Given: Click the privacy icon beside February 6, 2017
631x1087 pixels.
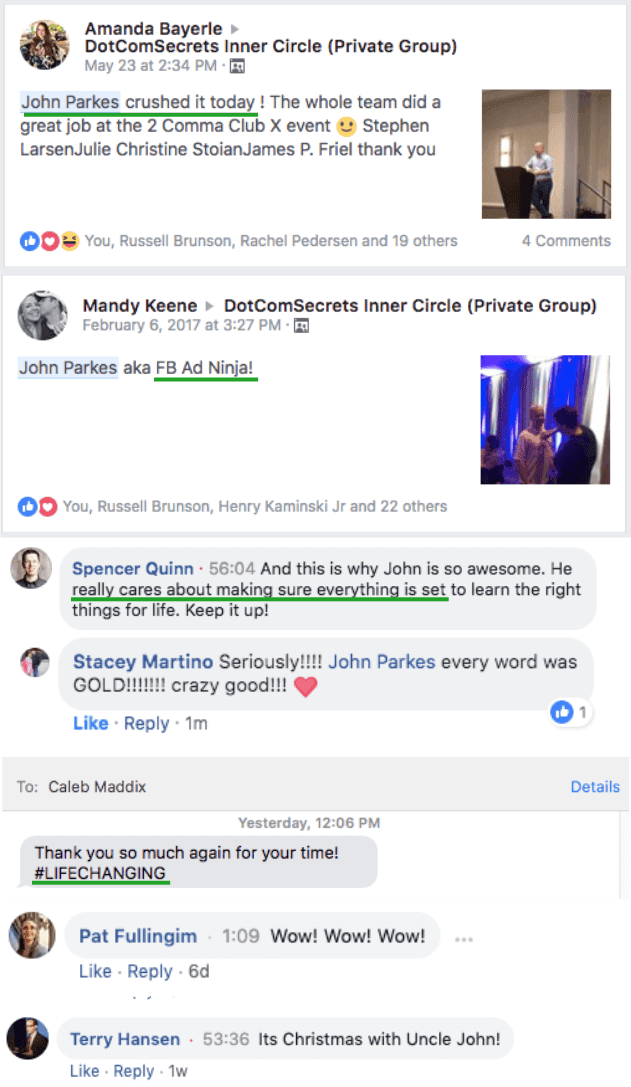Looking at the screenshot, I should (301, 326).
